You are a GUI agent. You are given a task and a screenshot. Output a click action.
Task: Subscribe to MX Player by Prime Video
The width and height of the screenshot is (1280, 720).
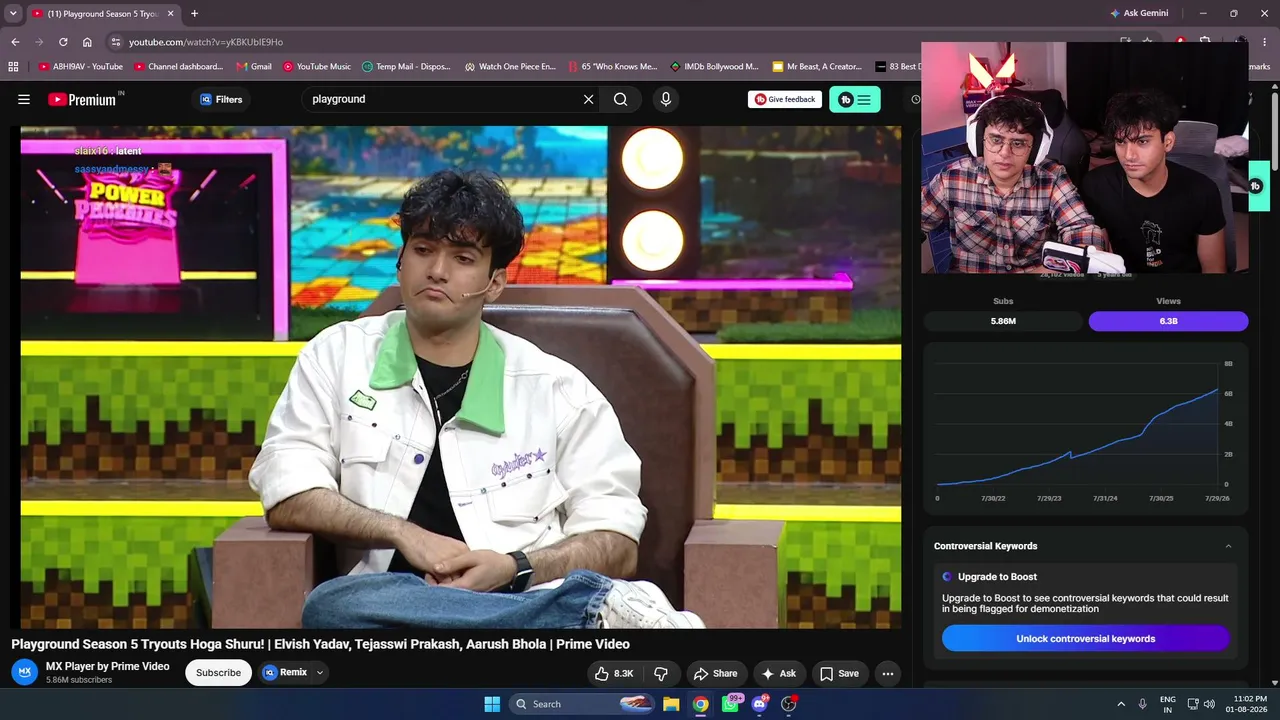tap(218, 673)
